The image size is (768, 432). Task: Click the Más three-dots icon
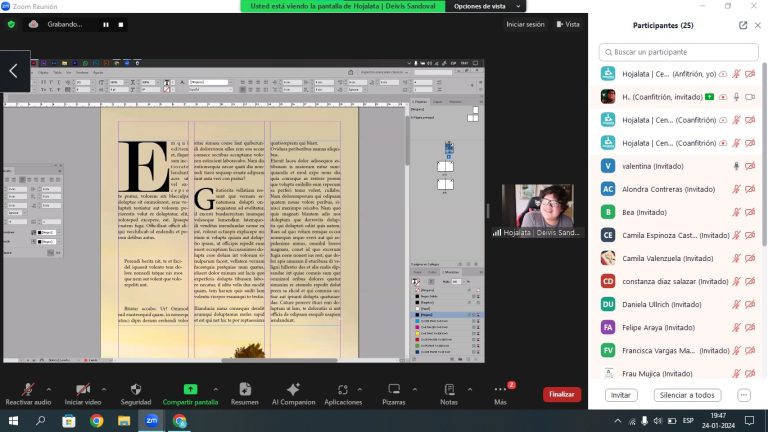click(500, 388)
